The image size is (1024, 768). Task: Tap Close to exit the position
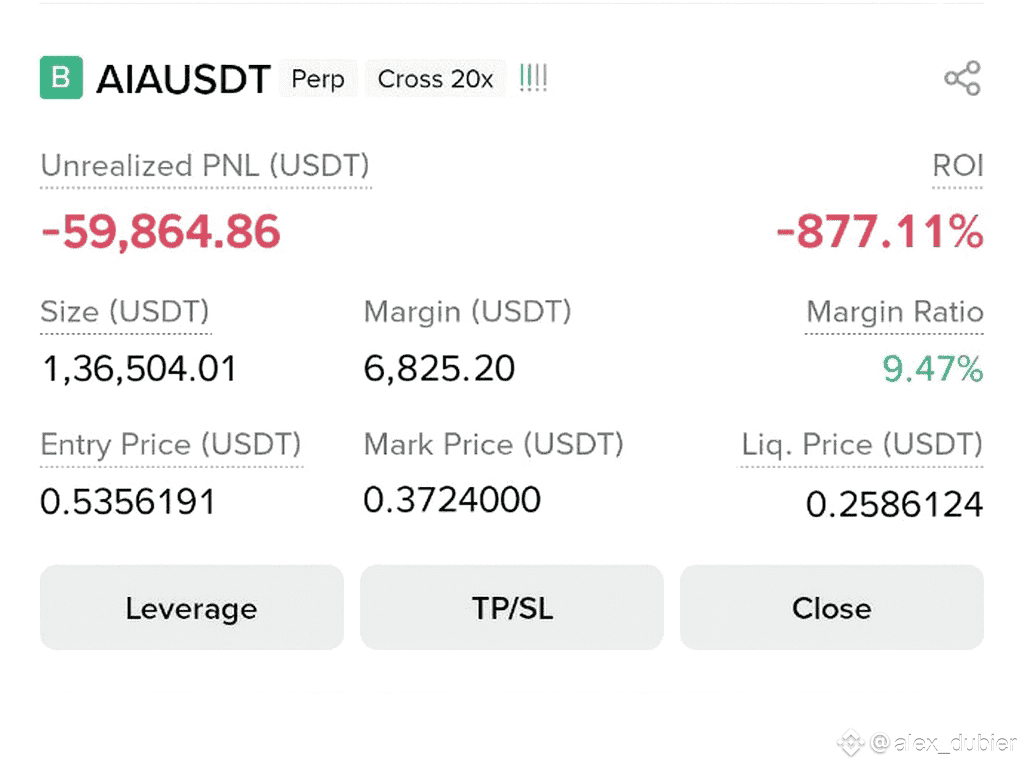click(831, 607)
